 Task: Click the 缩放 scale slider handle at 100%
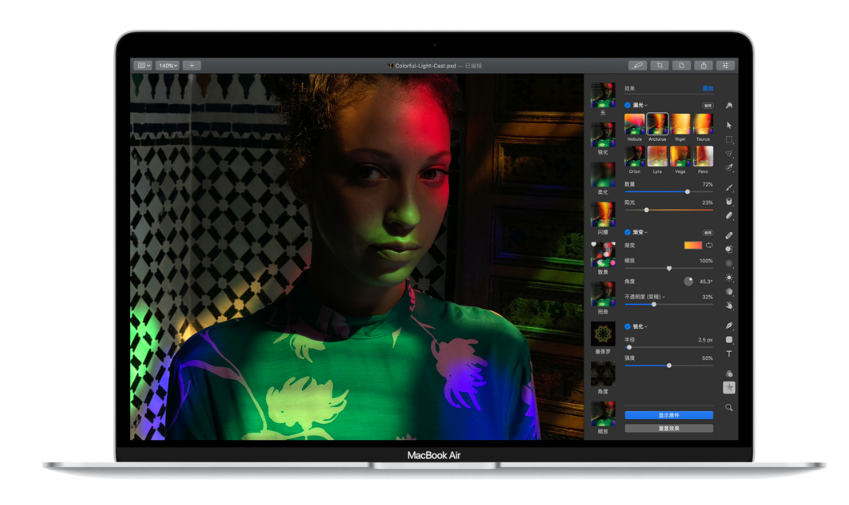coord(669,268)
